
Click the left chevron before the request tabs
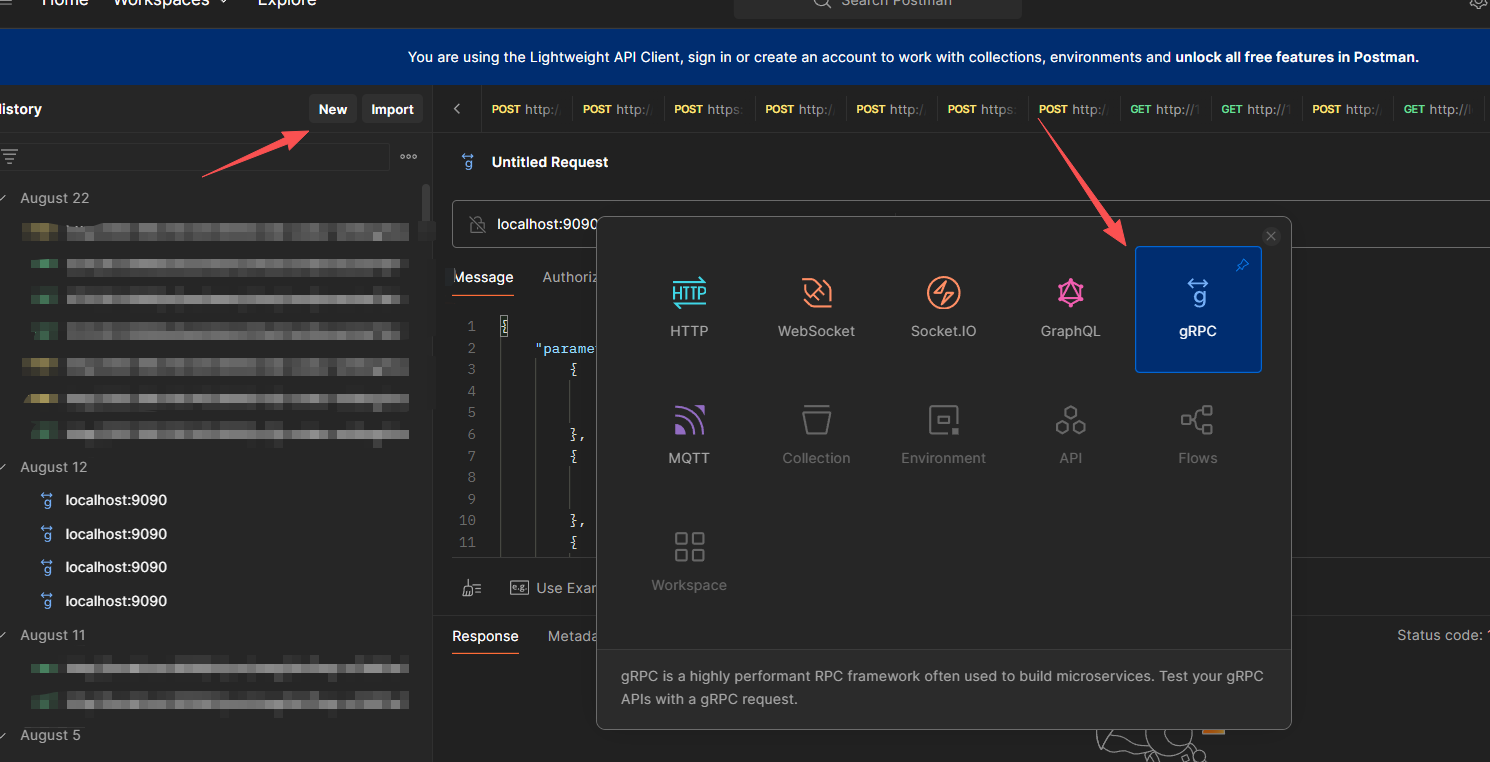457,109
